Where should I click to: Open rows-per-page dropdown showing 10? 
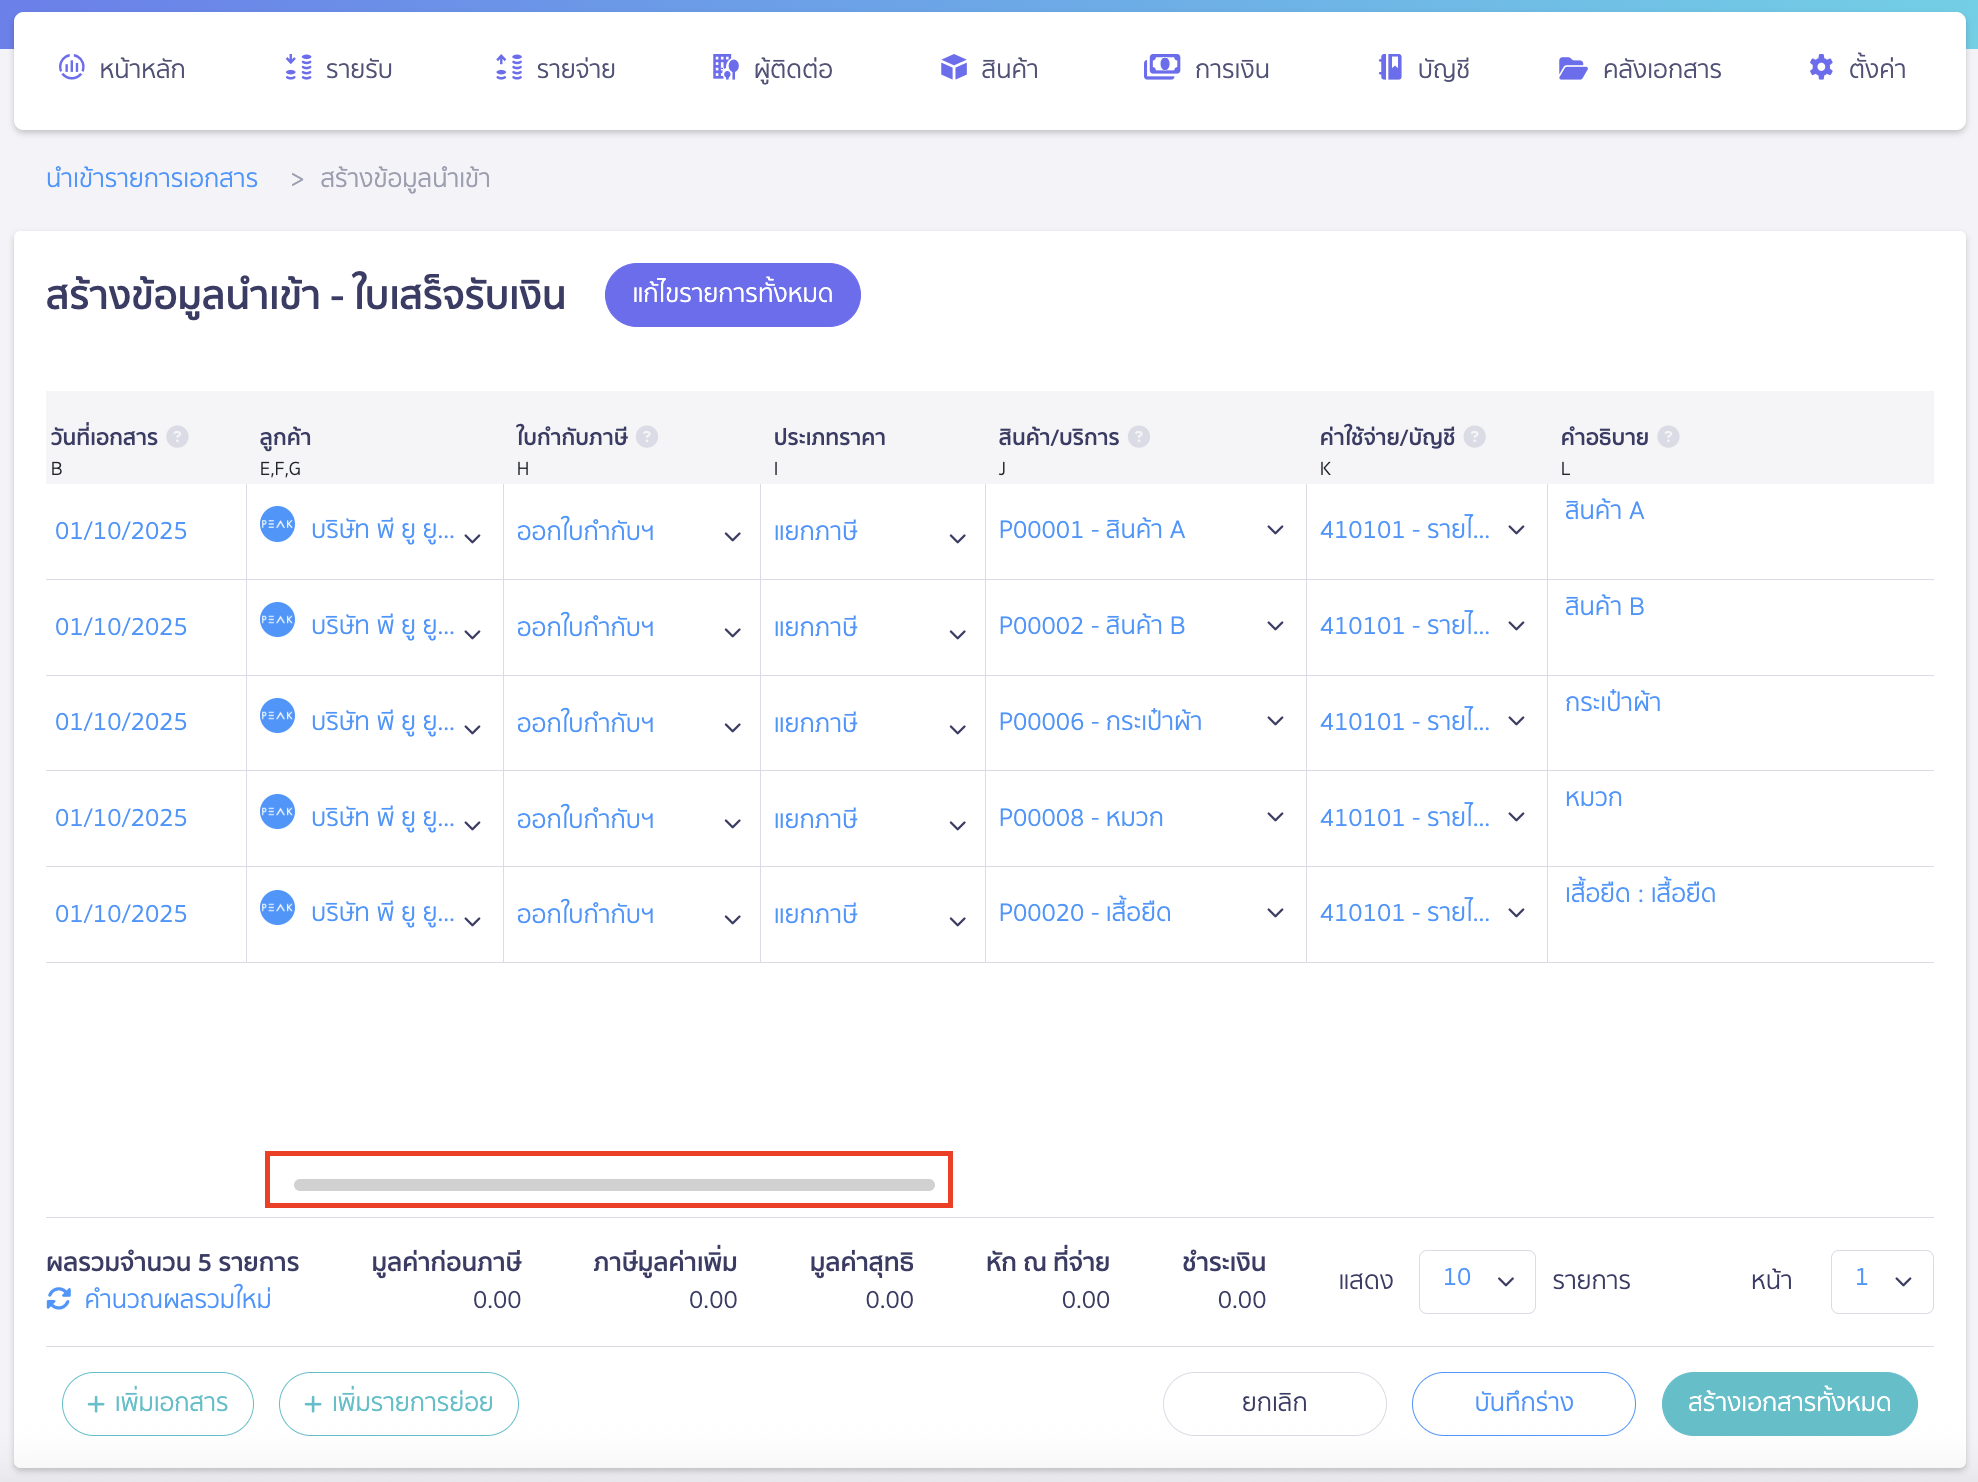pyautogui.click(x=1476, y=1281)
